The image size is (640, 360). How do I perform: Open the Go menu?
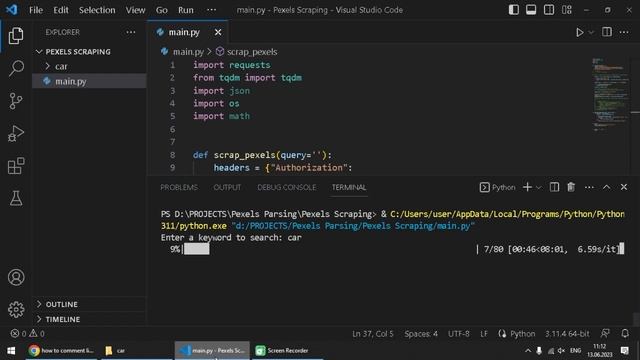click(x=162, y=10)
